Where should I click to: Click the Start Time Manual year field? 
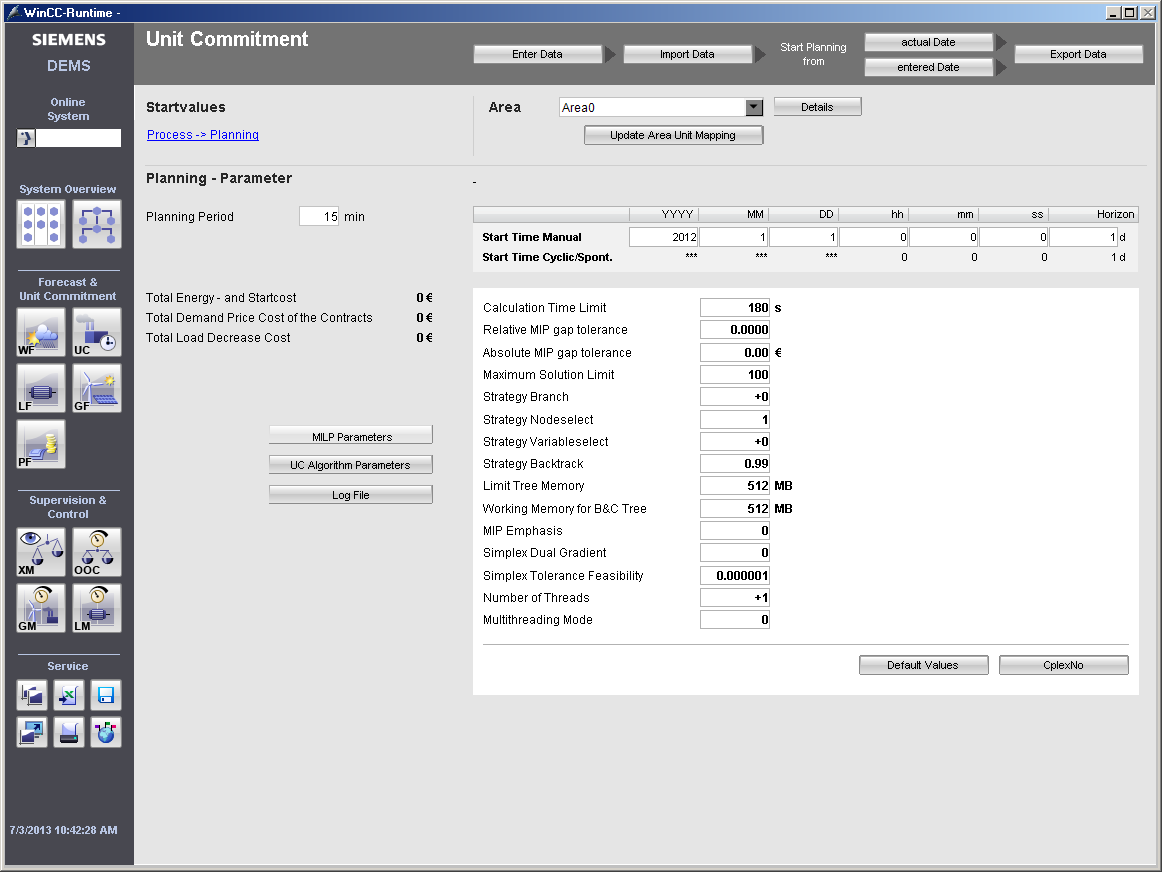(x=664, y=237)
